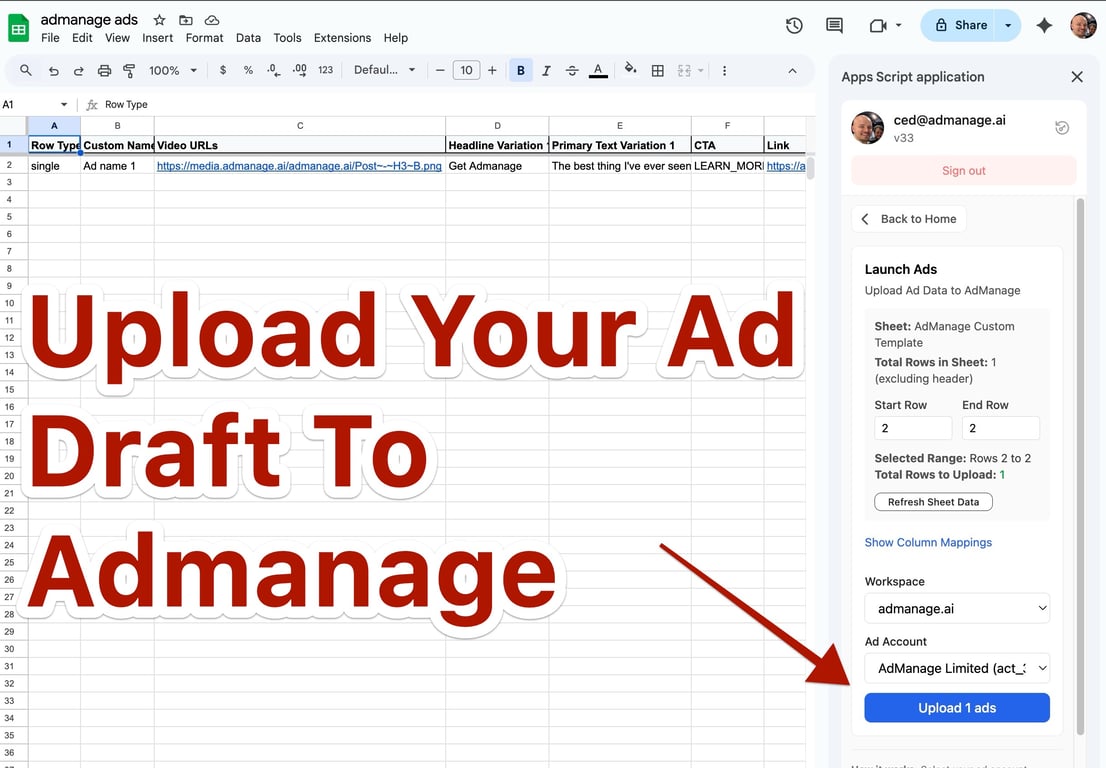This screenshot has width=1106, height=768.
Task: Open the Ad Account dropdown
Action: pos(957,668)
